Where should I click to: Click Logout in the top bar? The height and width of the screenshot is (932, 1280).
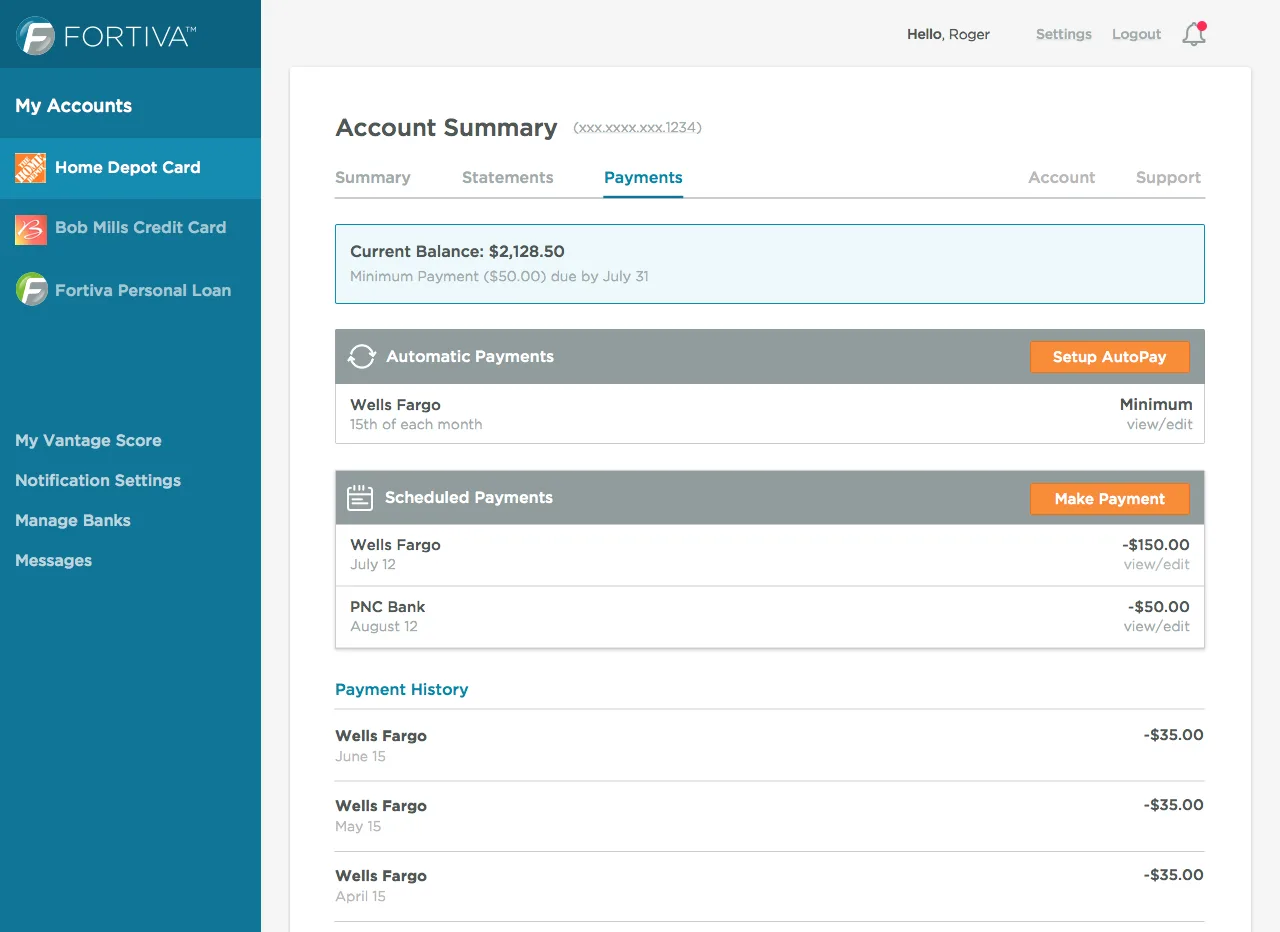tap(1135, 33)
